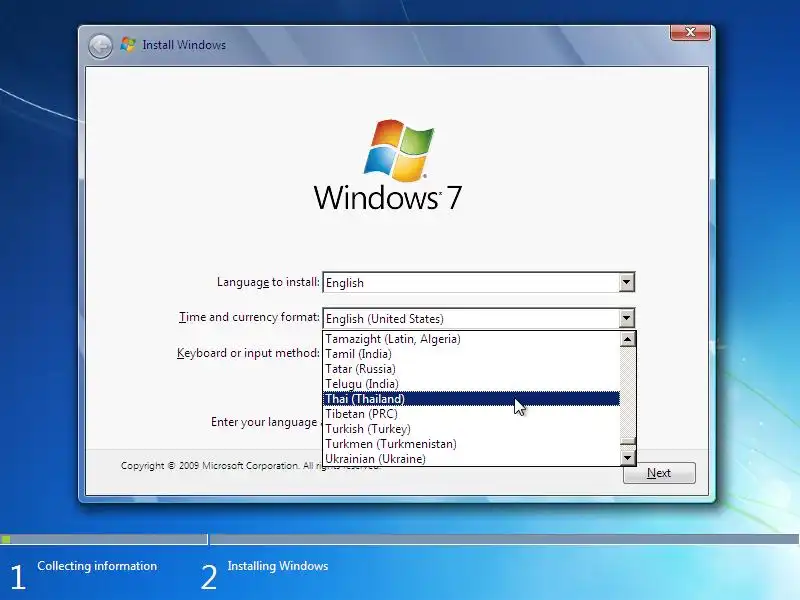The image size is (800, 600).
Task: Choose Tatar (Russia) in the list
Action: 471,369
